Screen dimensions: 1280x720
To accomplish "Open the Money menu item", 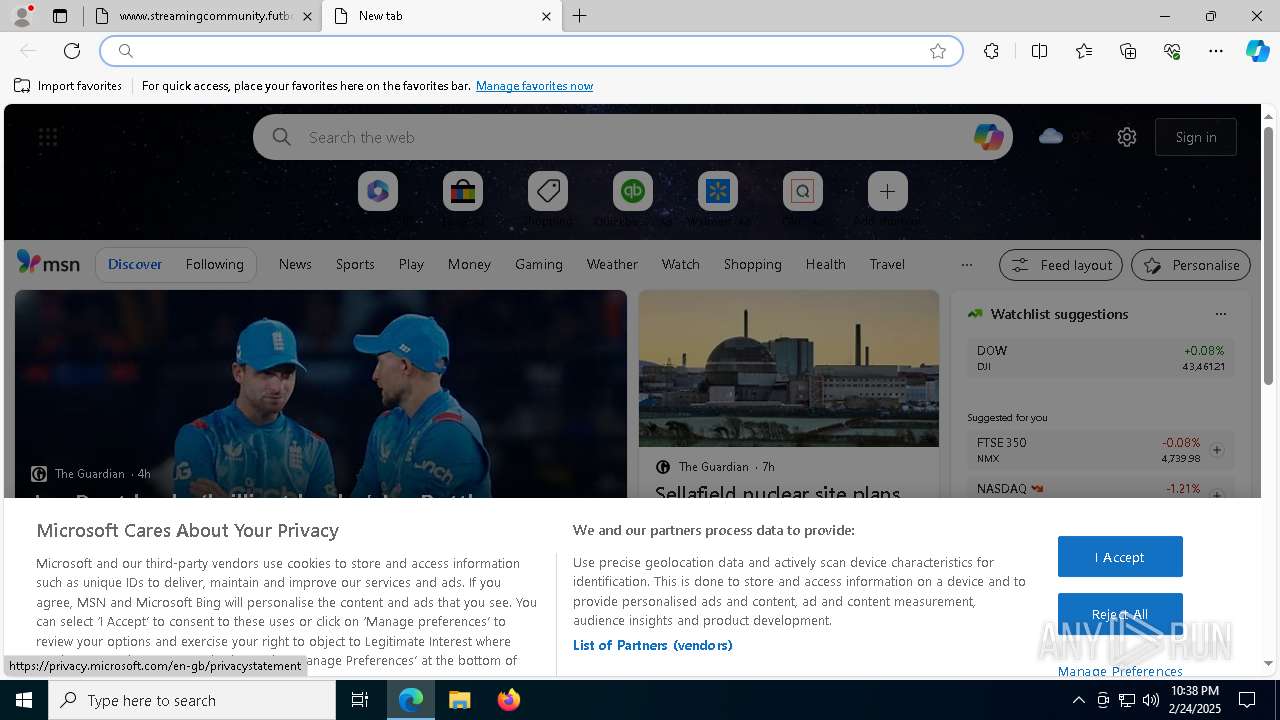I will [x=469, y=264].
